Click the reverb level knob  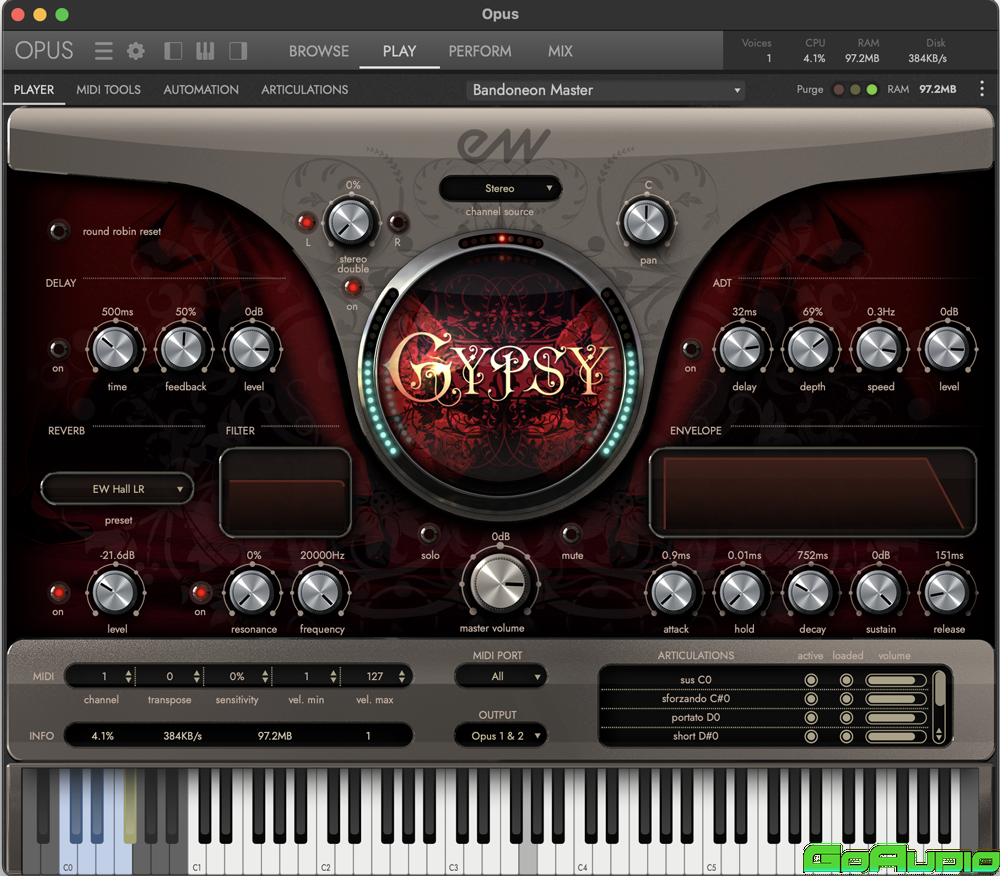(115, 592)
